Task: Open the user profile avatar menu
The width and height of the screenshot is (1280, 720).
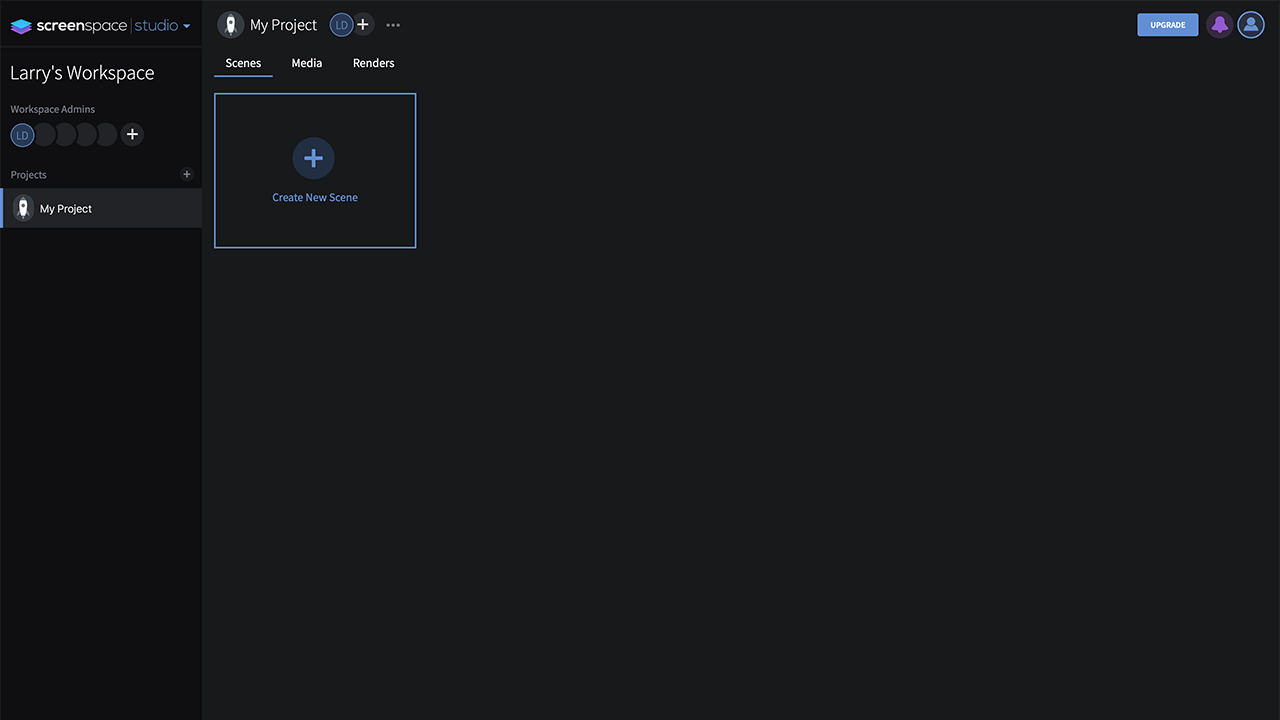Action: click(1251, 25)
